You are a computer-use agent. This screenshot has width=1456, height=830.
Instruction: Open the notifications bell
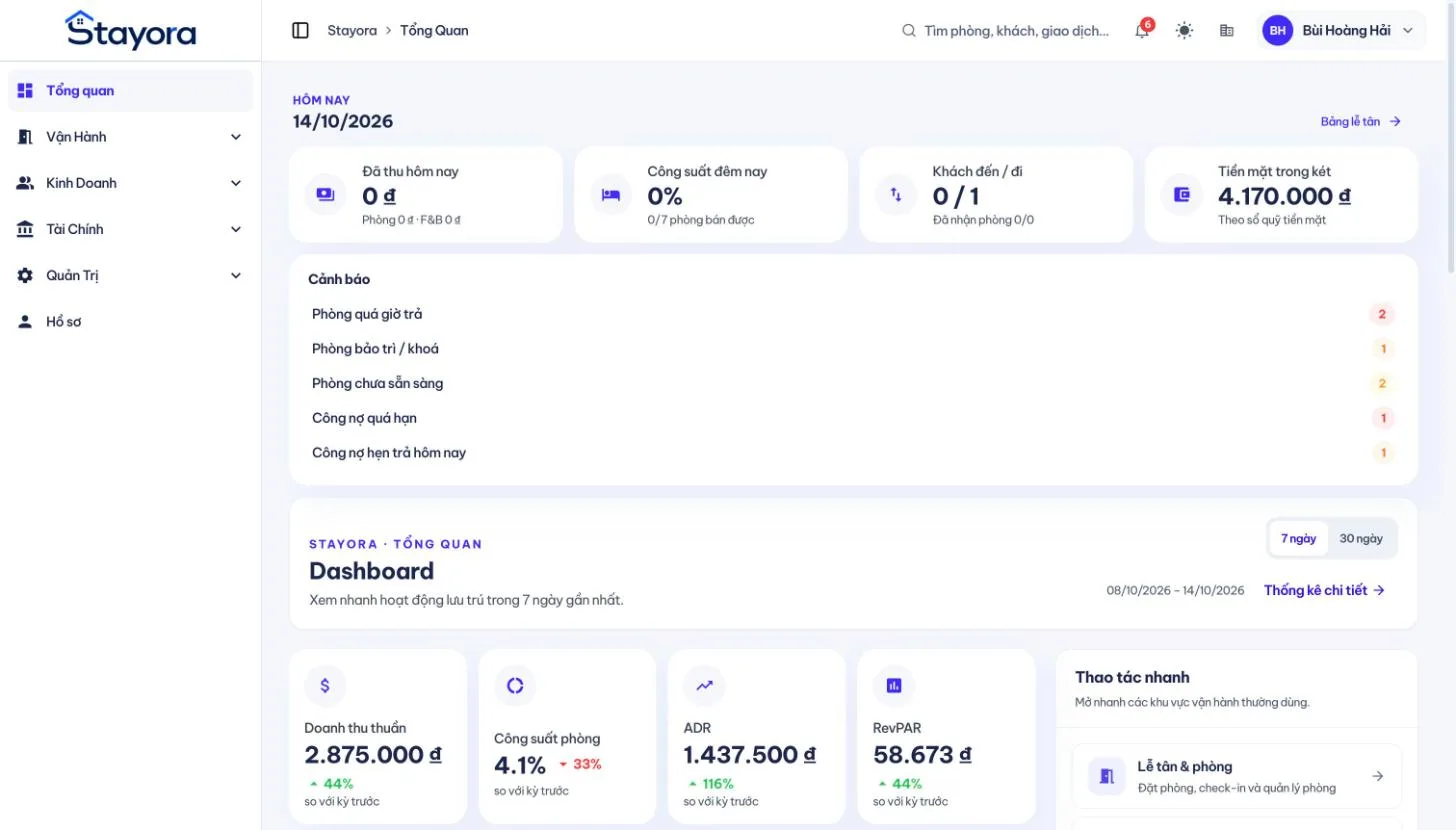pyautogui.click(x=1142, y=30)
